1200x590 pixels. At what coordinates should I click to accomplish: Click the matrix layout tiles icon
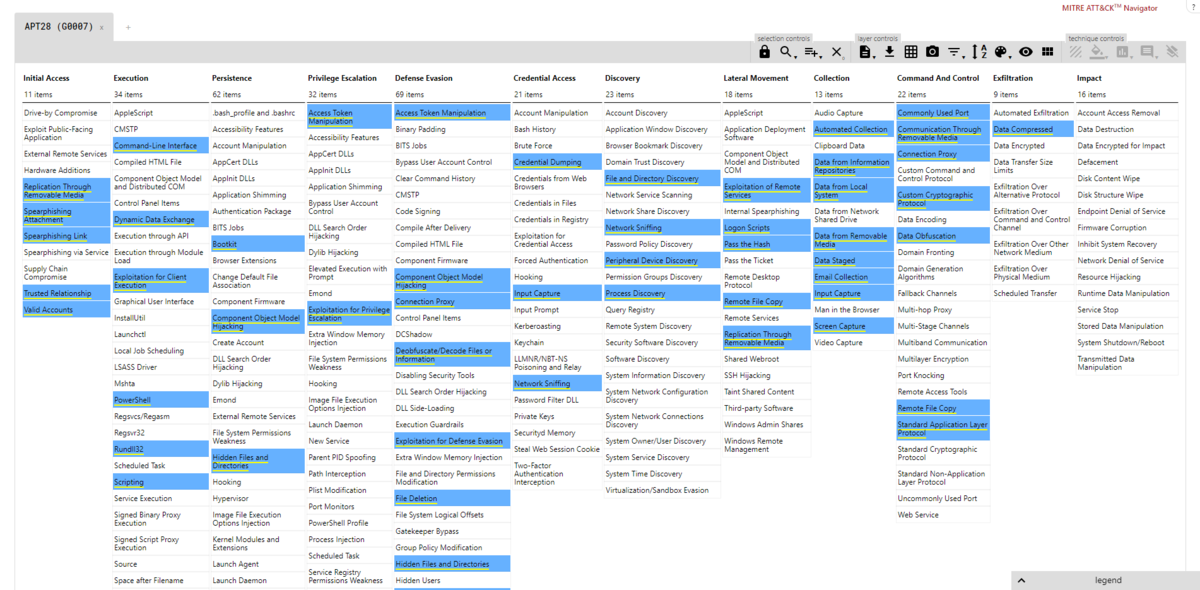pyautogui.click(x=1048, y=52)
